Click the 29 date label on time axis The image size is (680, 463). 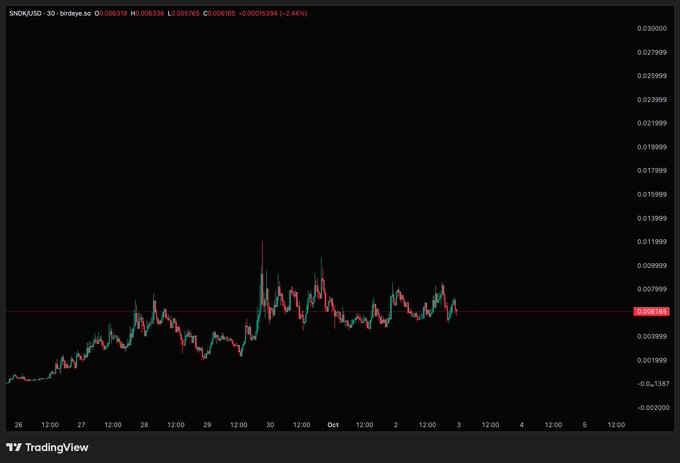tap(207, 425)
